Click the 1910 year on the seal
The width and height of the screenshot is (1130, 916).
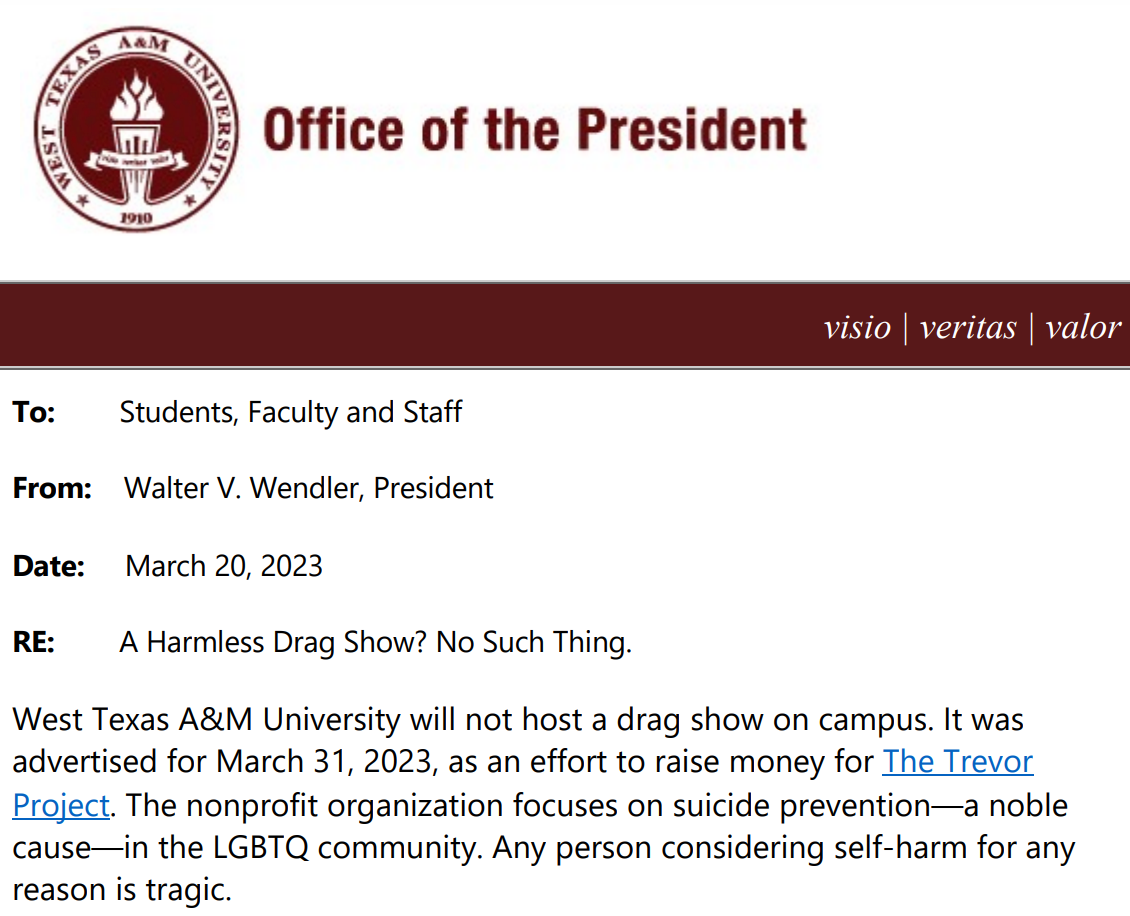(x=136, y=217)
